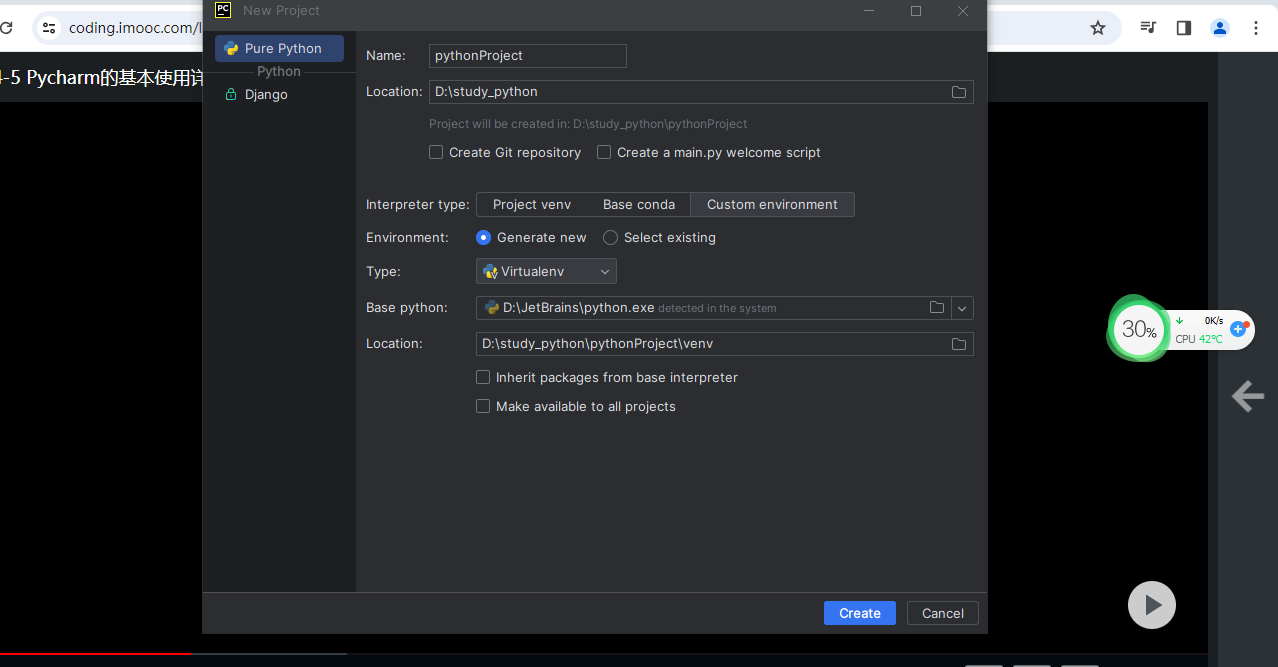This screenshot has width=1278, height=667.
Task: Click the Base python path D:\JetBrains\python.exe
Action: click(579, 308)
